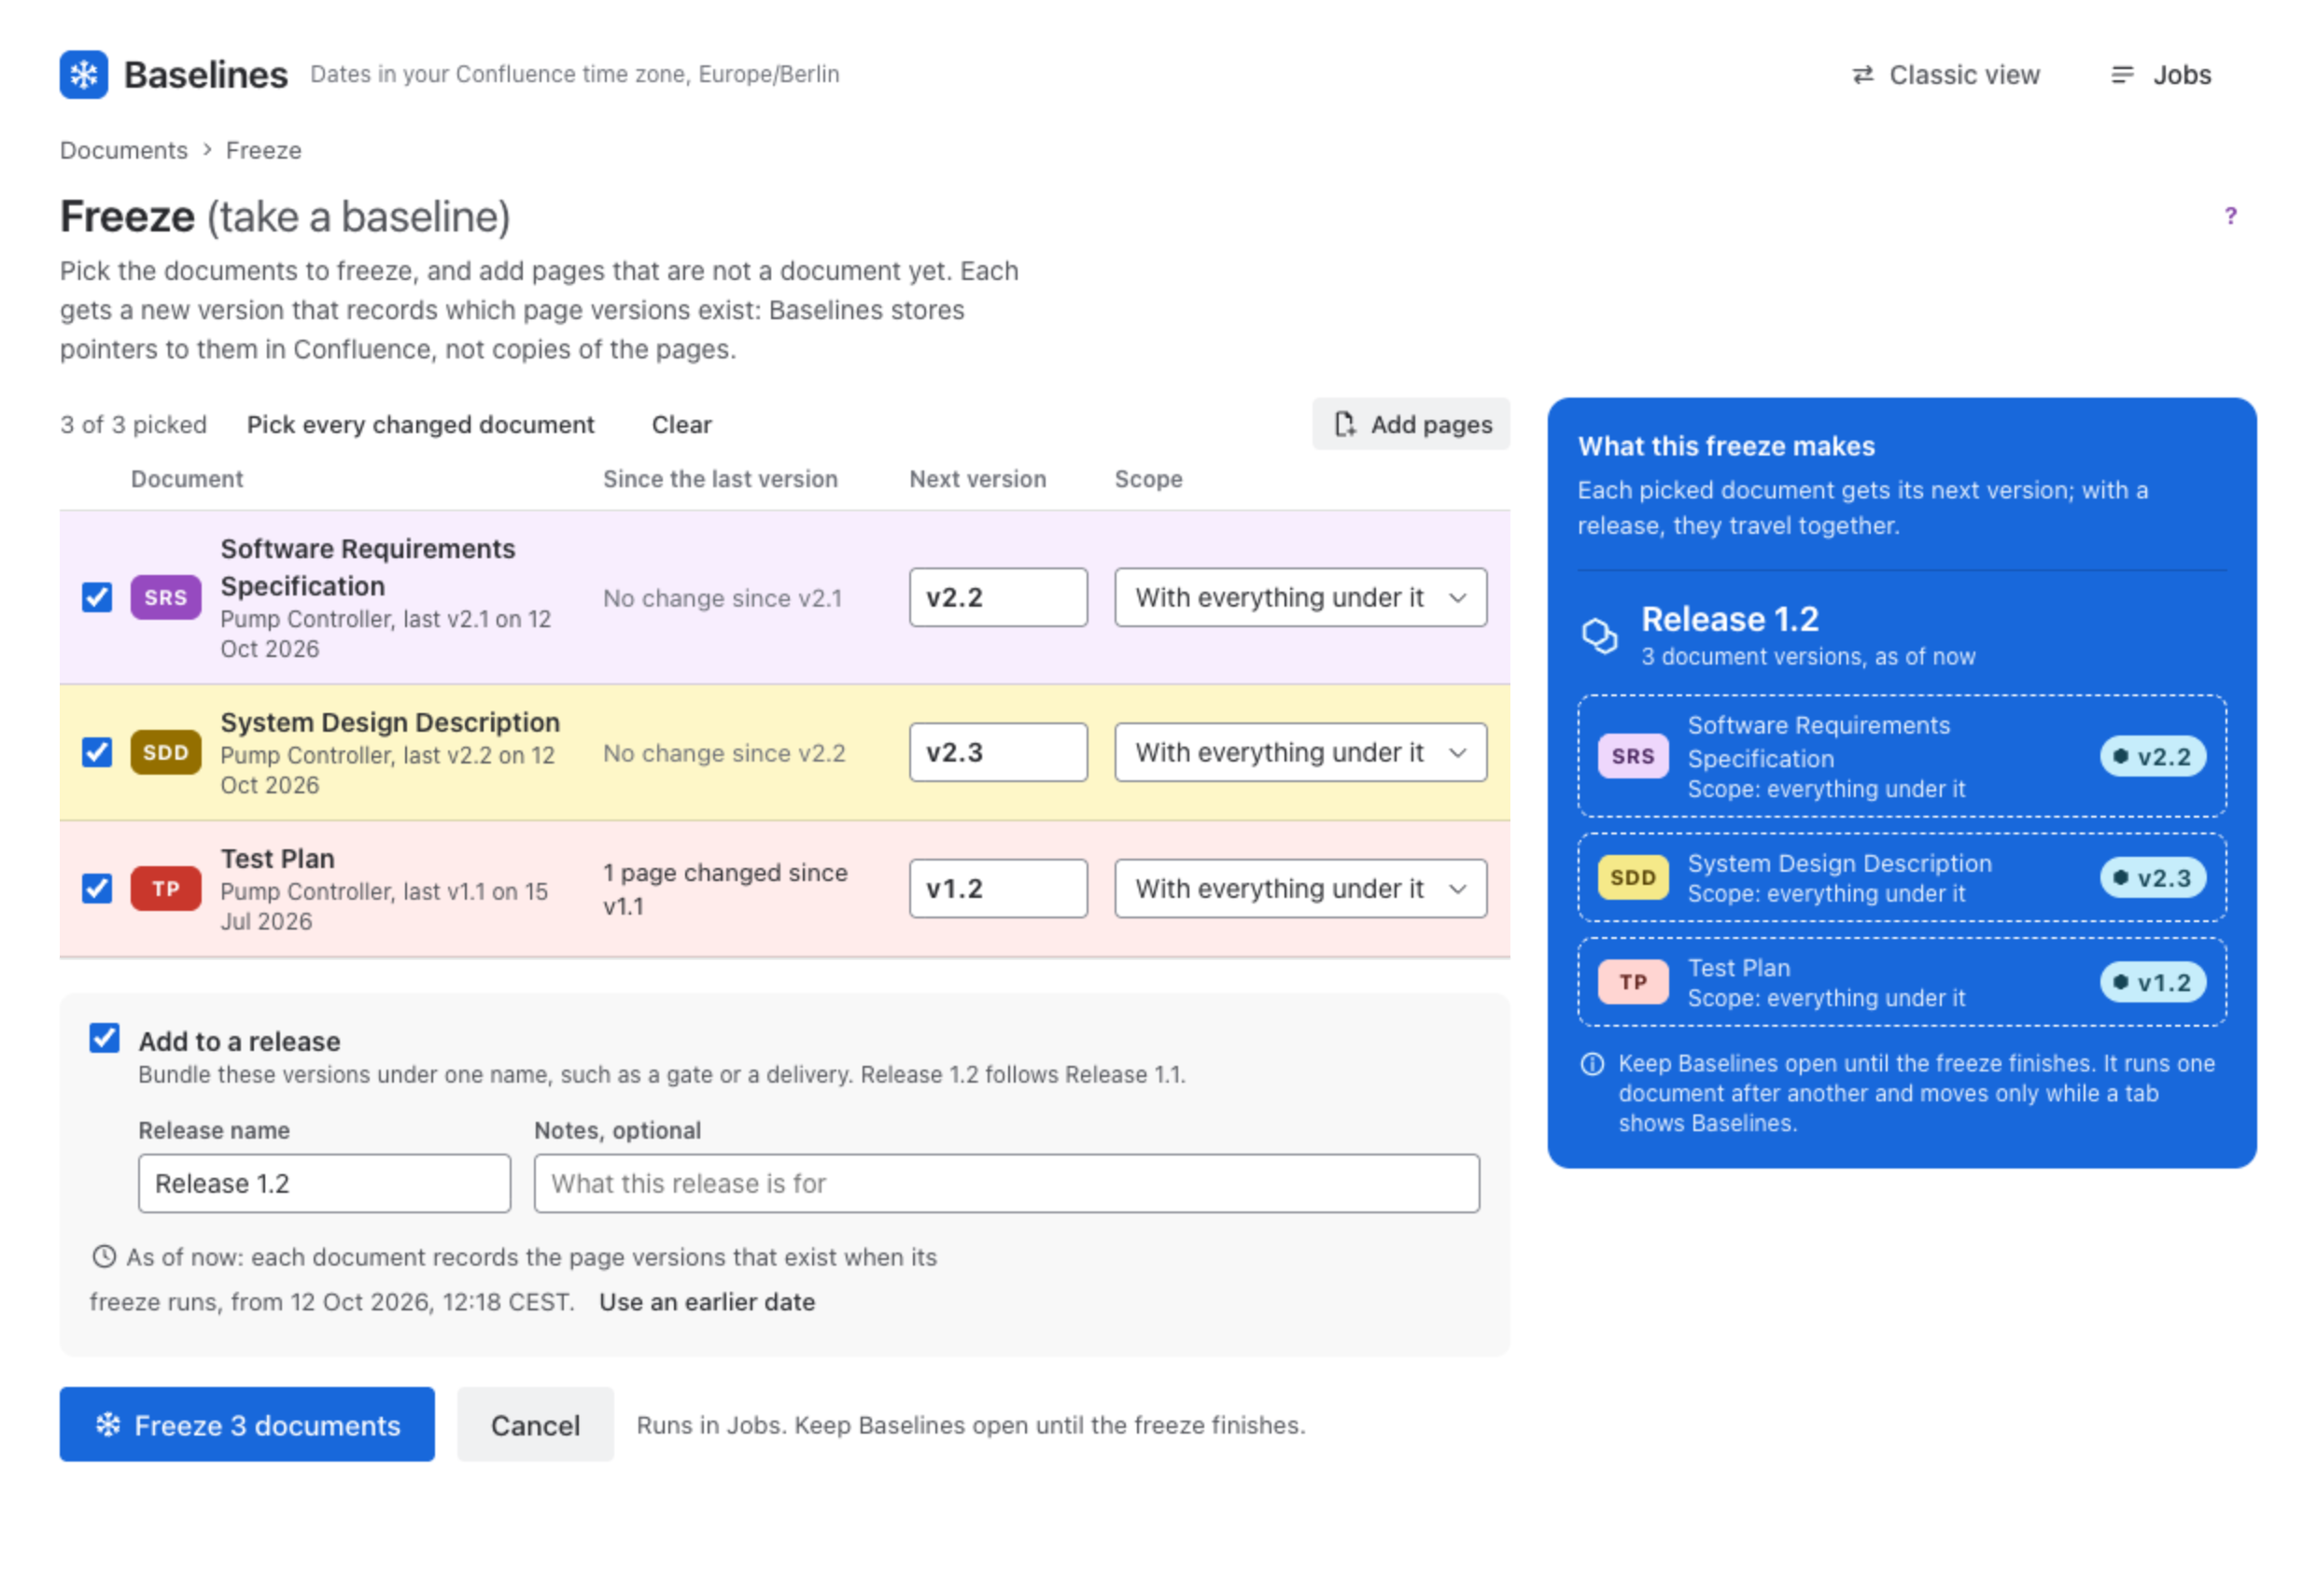Image resolution: width=2317 pixels, height=1596 pixels.
Task: Click the v2.3 next version field
Action: coord(998,753)
